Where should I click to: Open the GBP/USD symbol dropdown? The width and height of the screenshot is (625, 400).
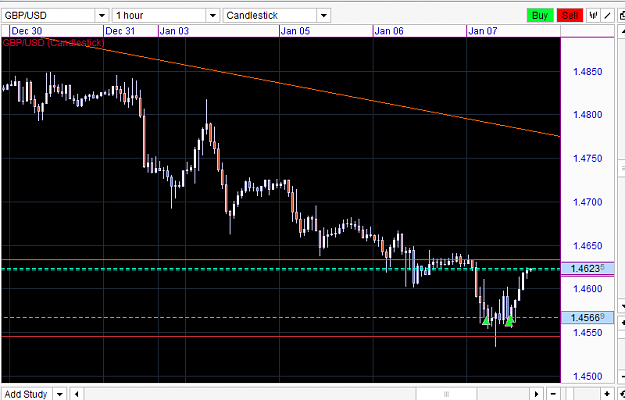[x=102, y=16]
